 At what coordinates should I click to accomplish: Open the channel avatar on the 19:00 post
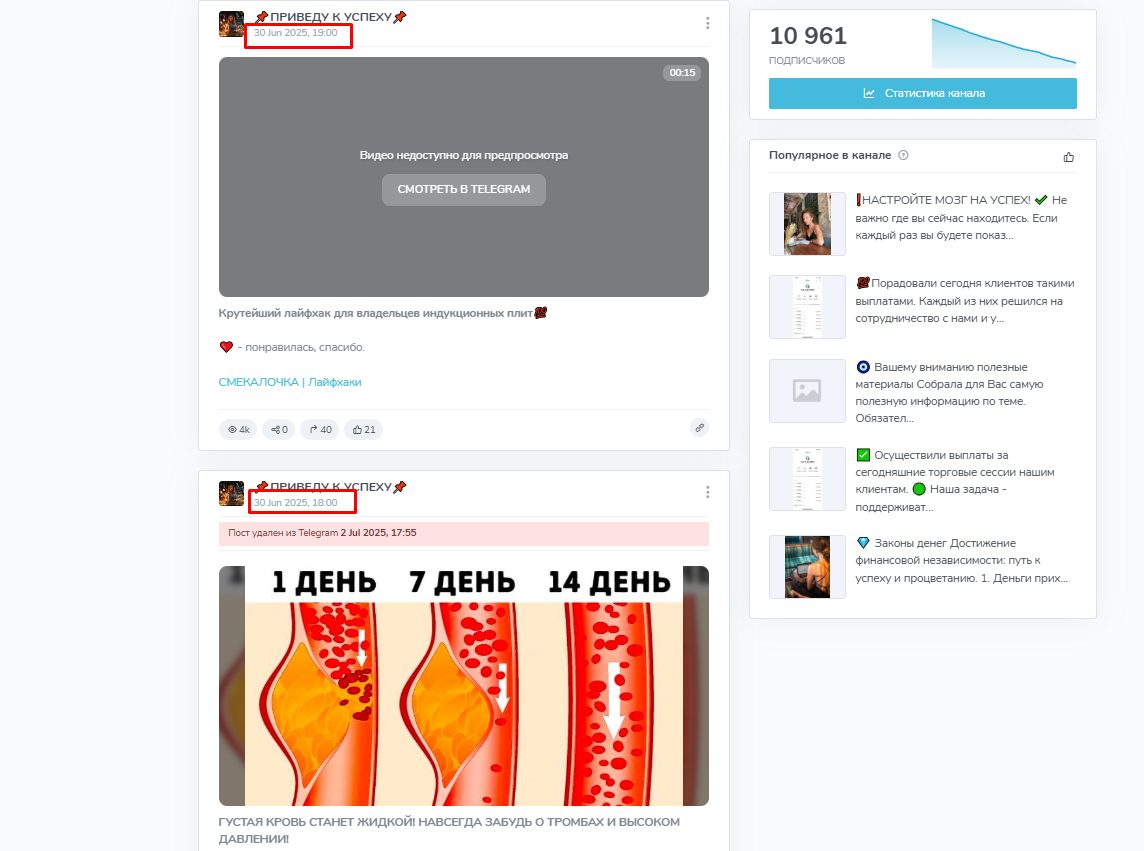coord(231,23)
